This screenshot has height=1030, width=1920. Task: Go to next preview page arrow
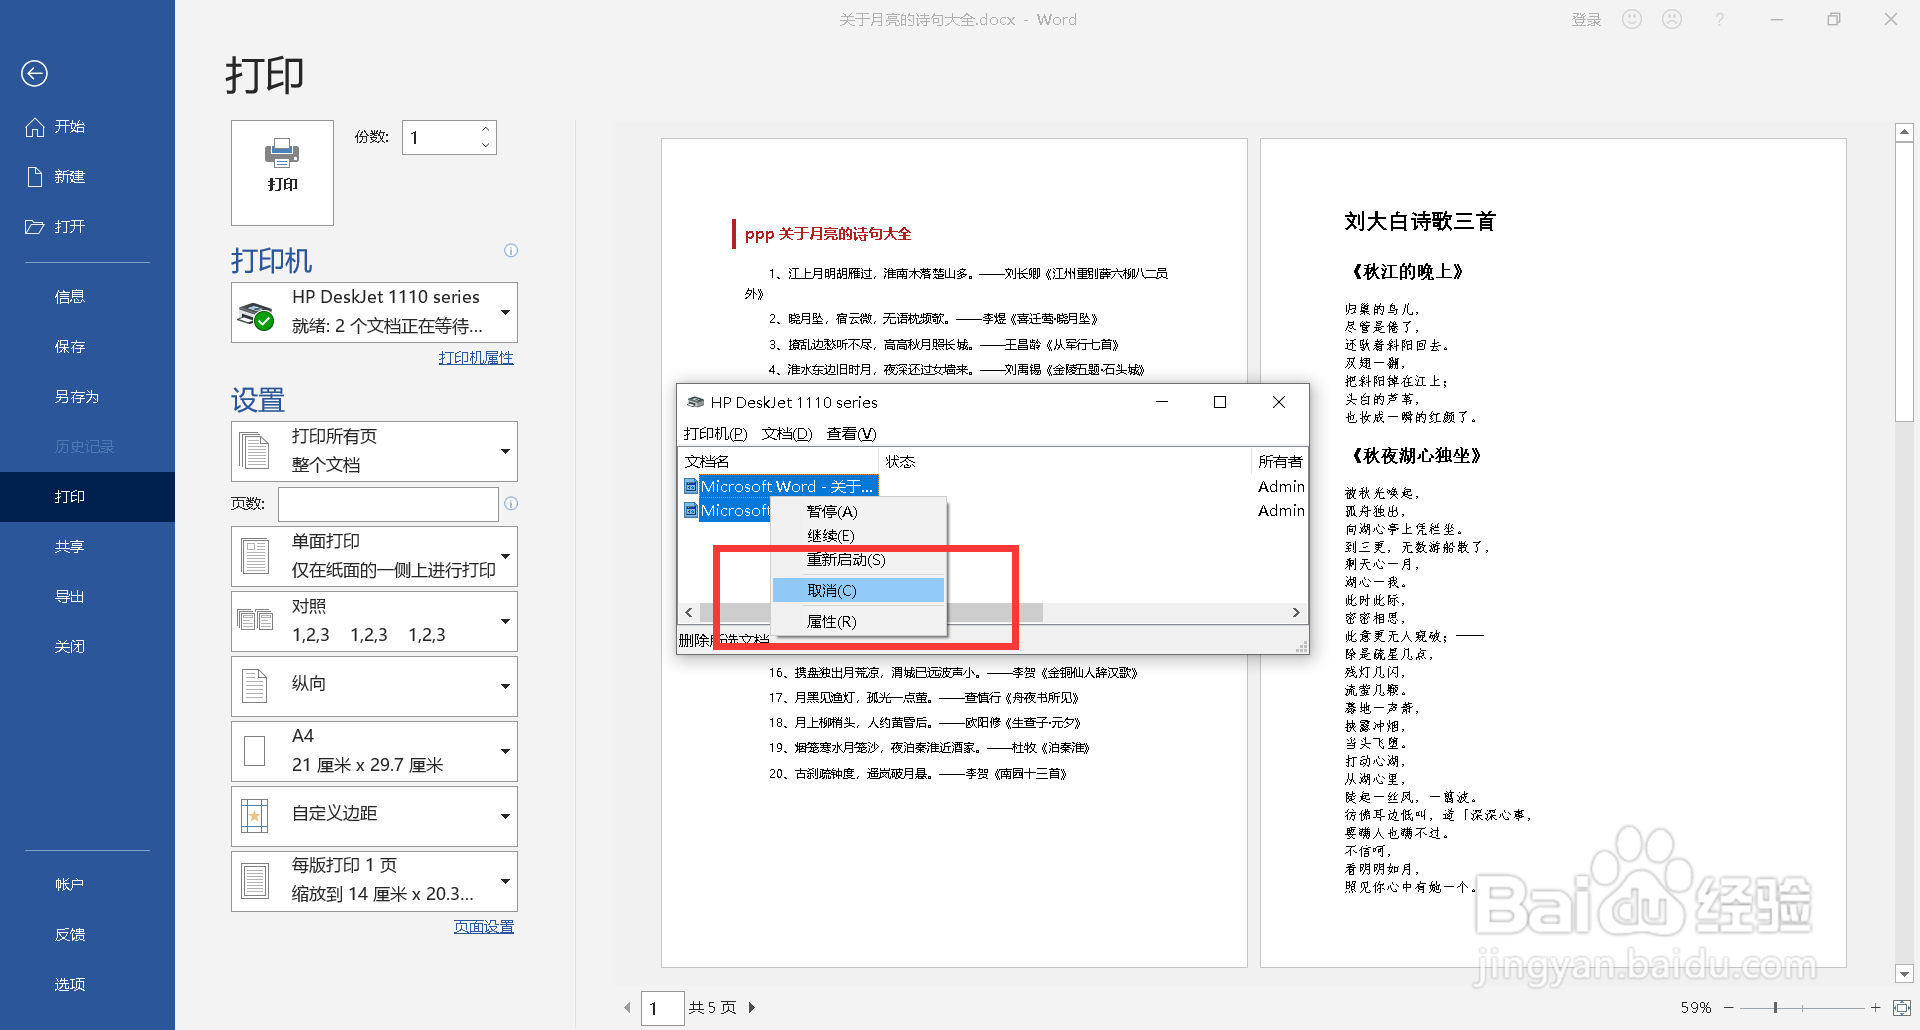coord(752,1007)
